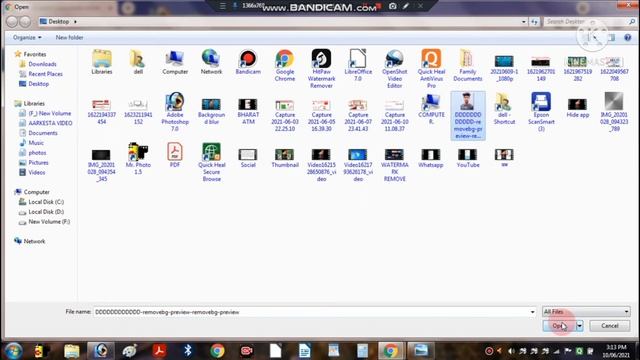Image resolution: width=640 pixels, height=360 pixels.
Task: Open Network in navigation pane
Action: click(34, 241)
